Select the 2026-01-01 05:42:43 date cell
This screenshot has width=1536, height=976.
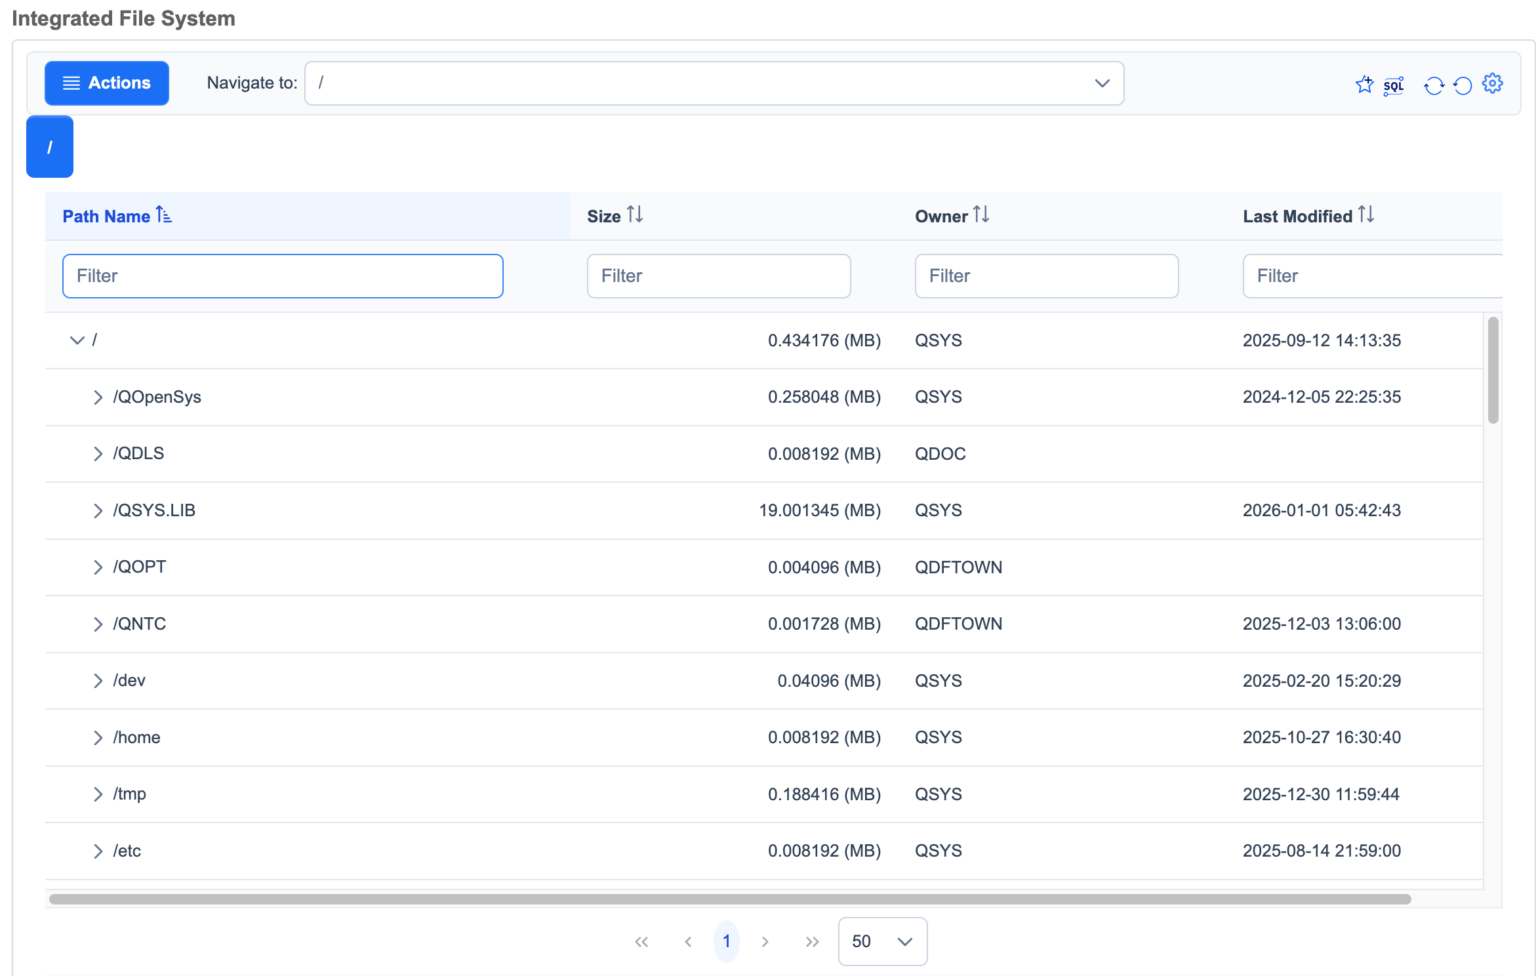pos(1322,511)
